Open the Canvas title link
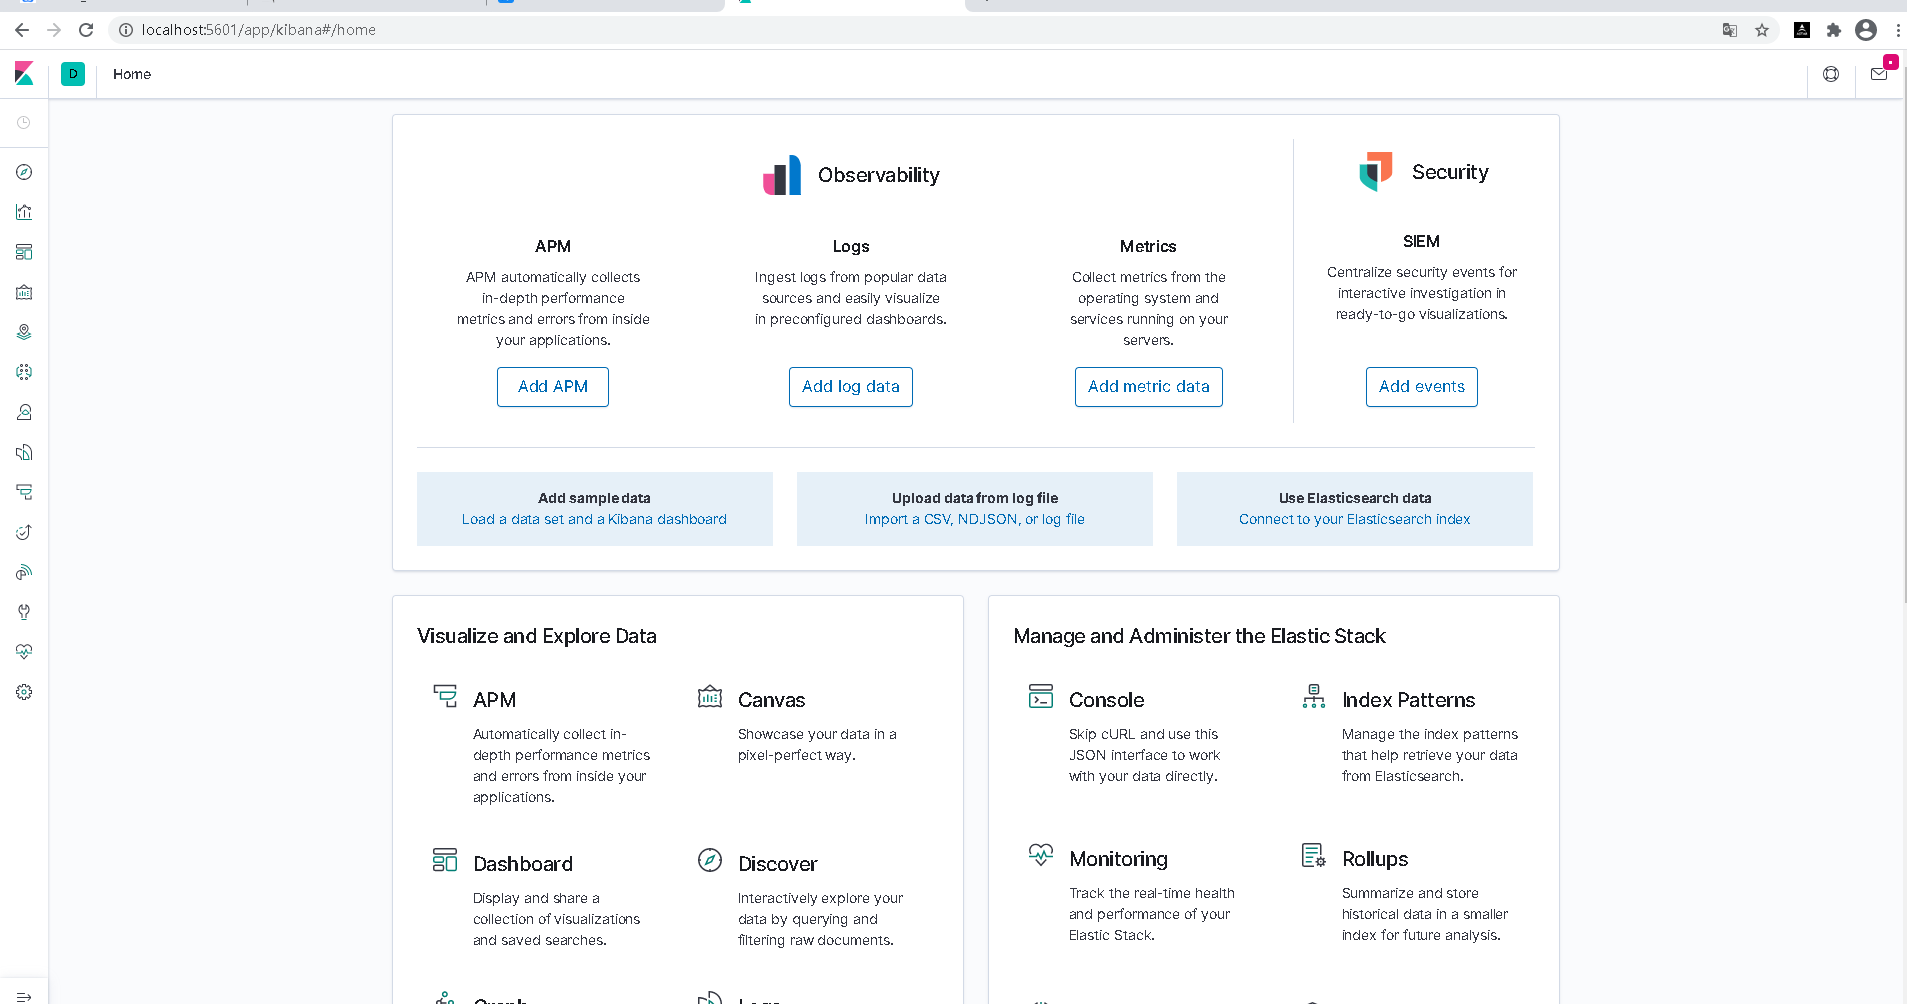The image size is (1907, 1004). (x=772, y=700)
